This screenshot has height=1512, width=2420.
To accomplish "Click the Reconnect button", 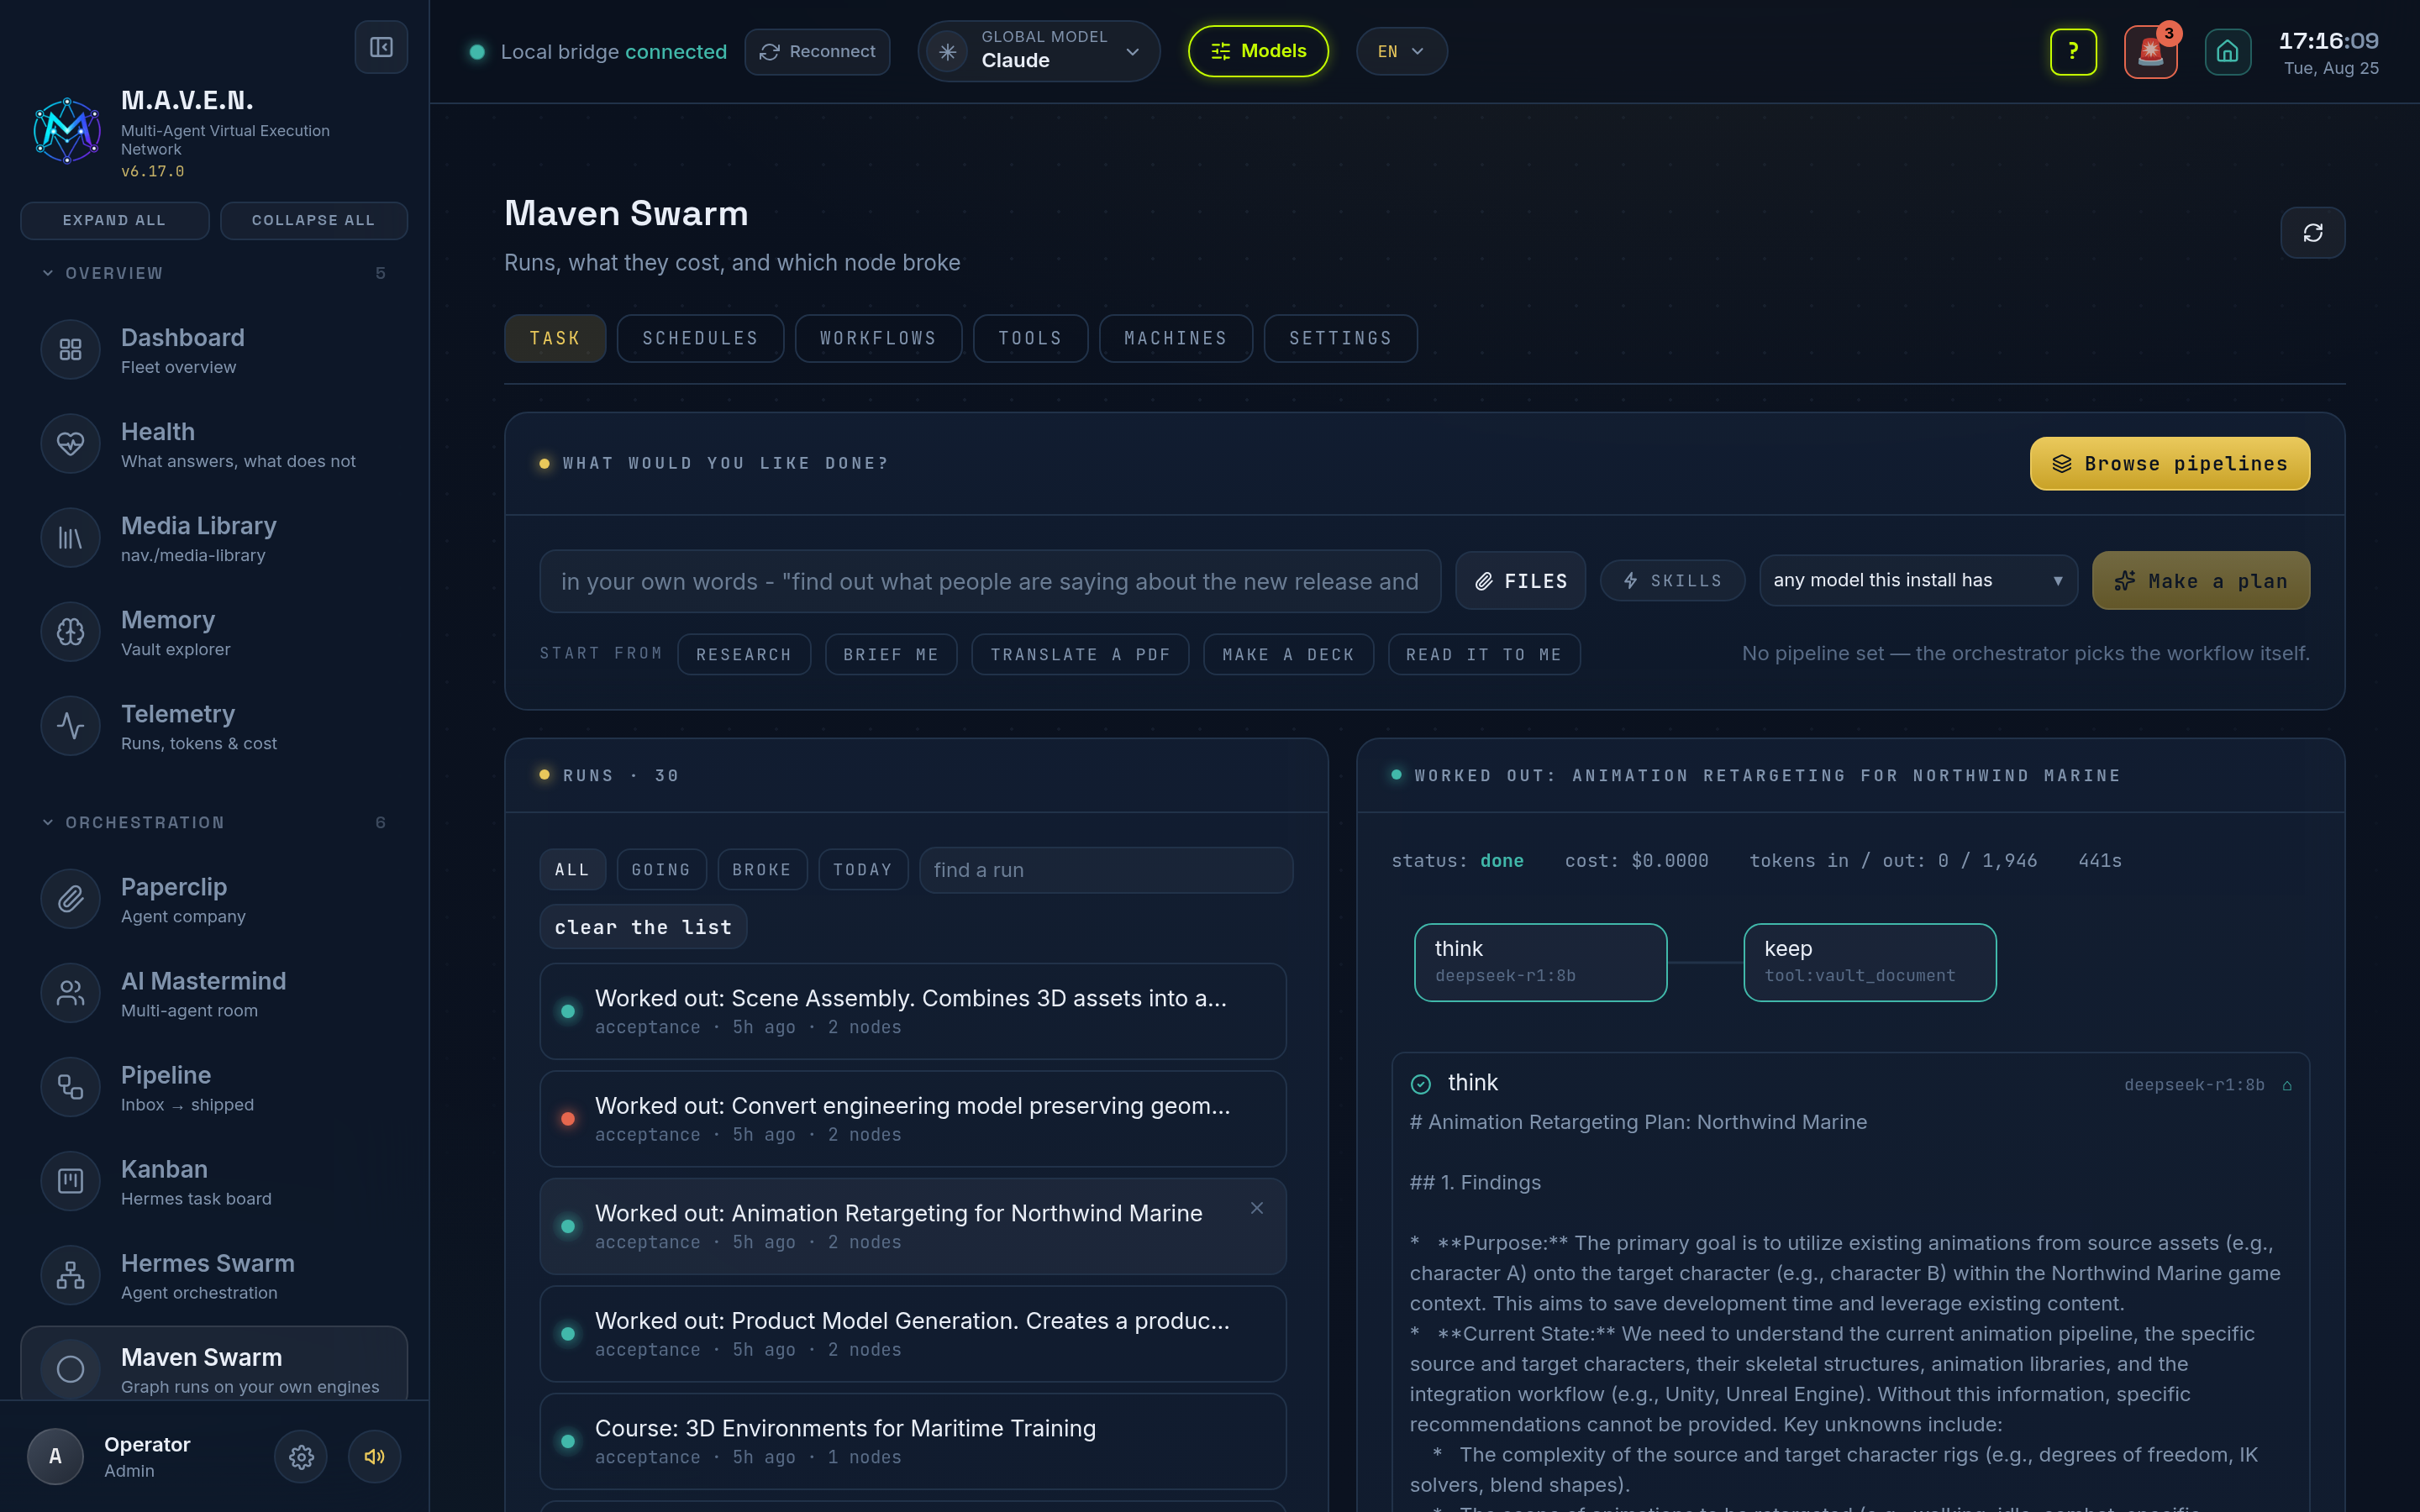I will pyautogui.click(x=817, y=51).
